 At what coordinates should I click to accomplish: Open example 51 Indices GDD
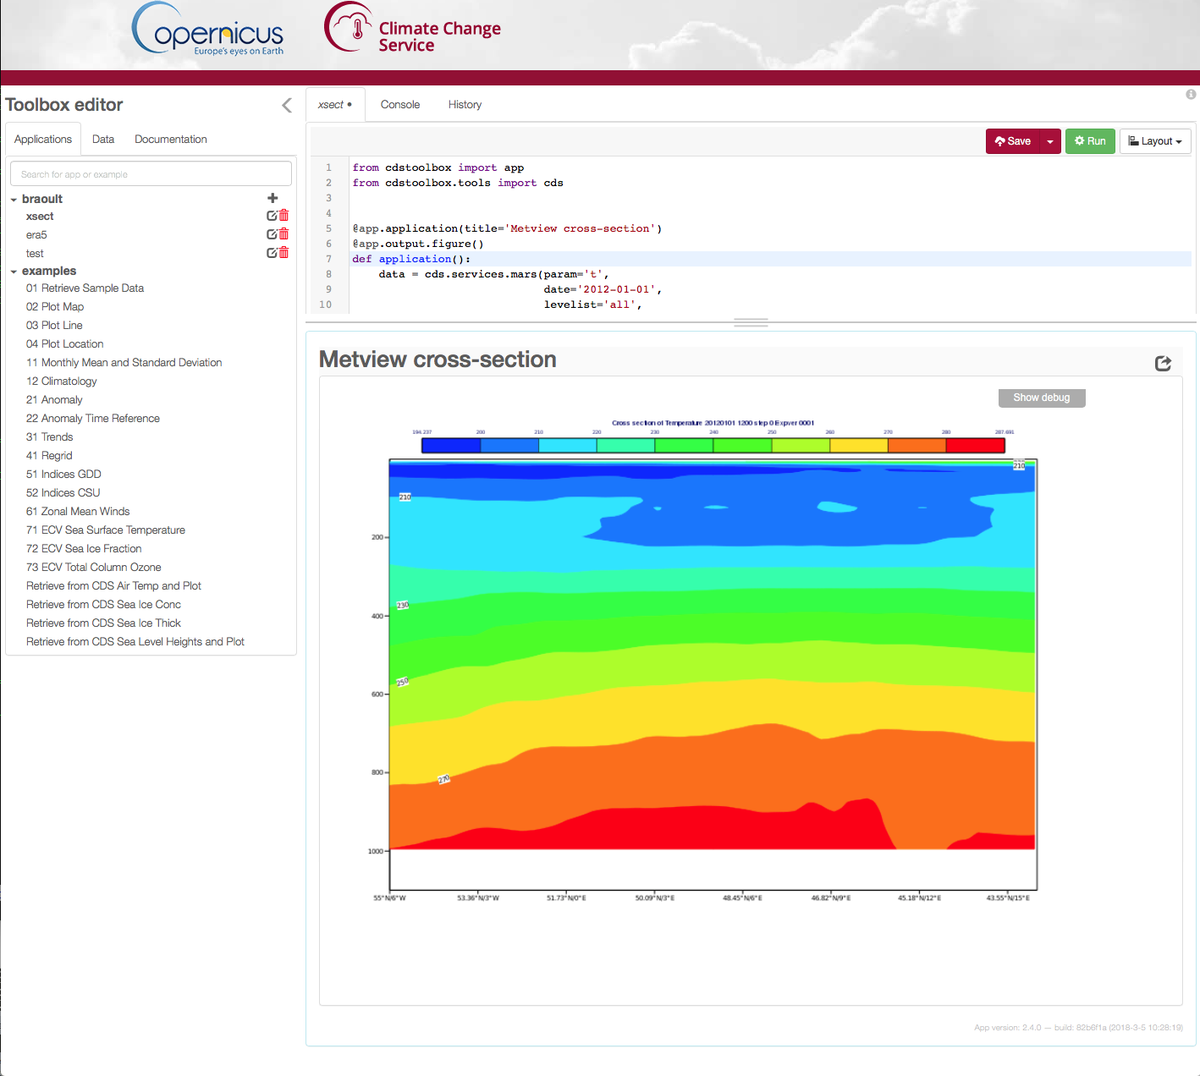point(64,474)
